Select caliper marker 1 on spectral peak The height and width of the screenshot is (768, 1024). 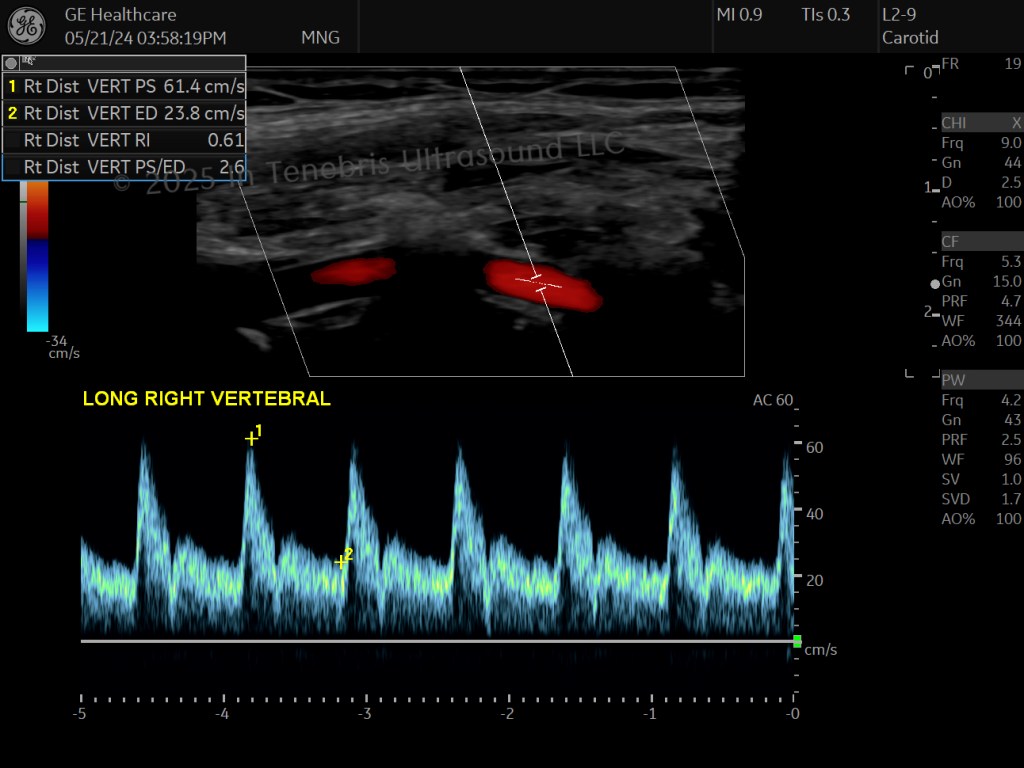(251, 438)
